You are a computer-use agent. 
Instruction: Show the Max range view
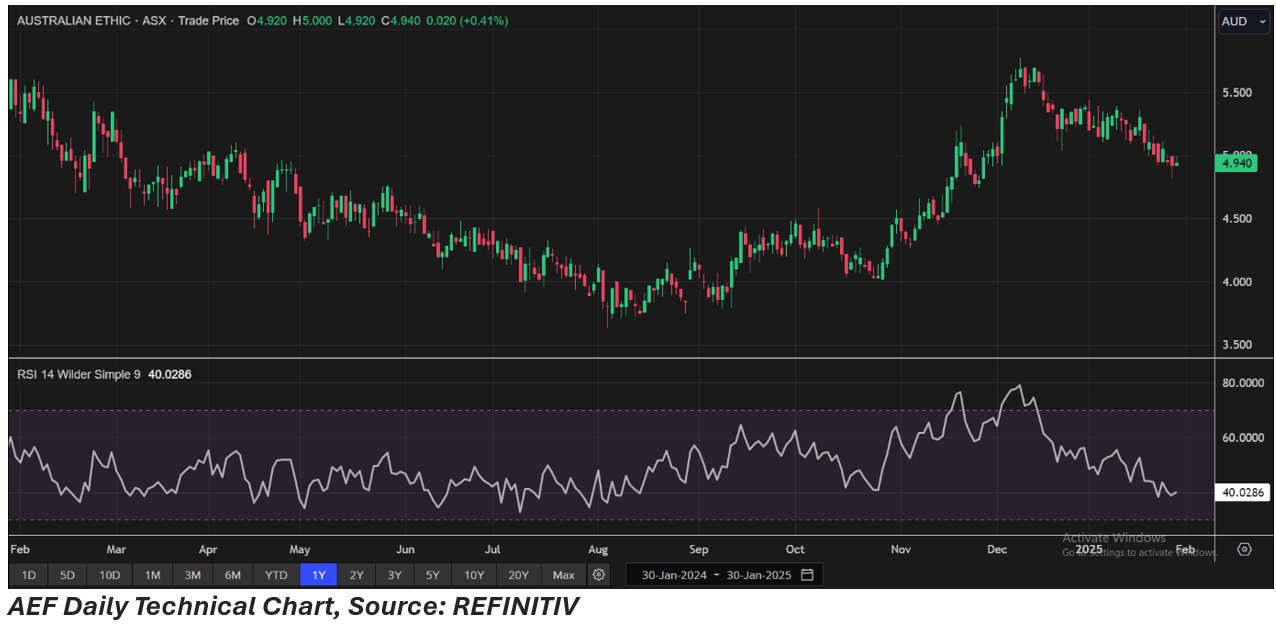pos(563,575)
